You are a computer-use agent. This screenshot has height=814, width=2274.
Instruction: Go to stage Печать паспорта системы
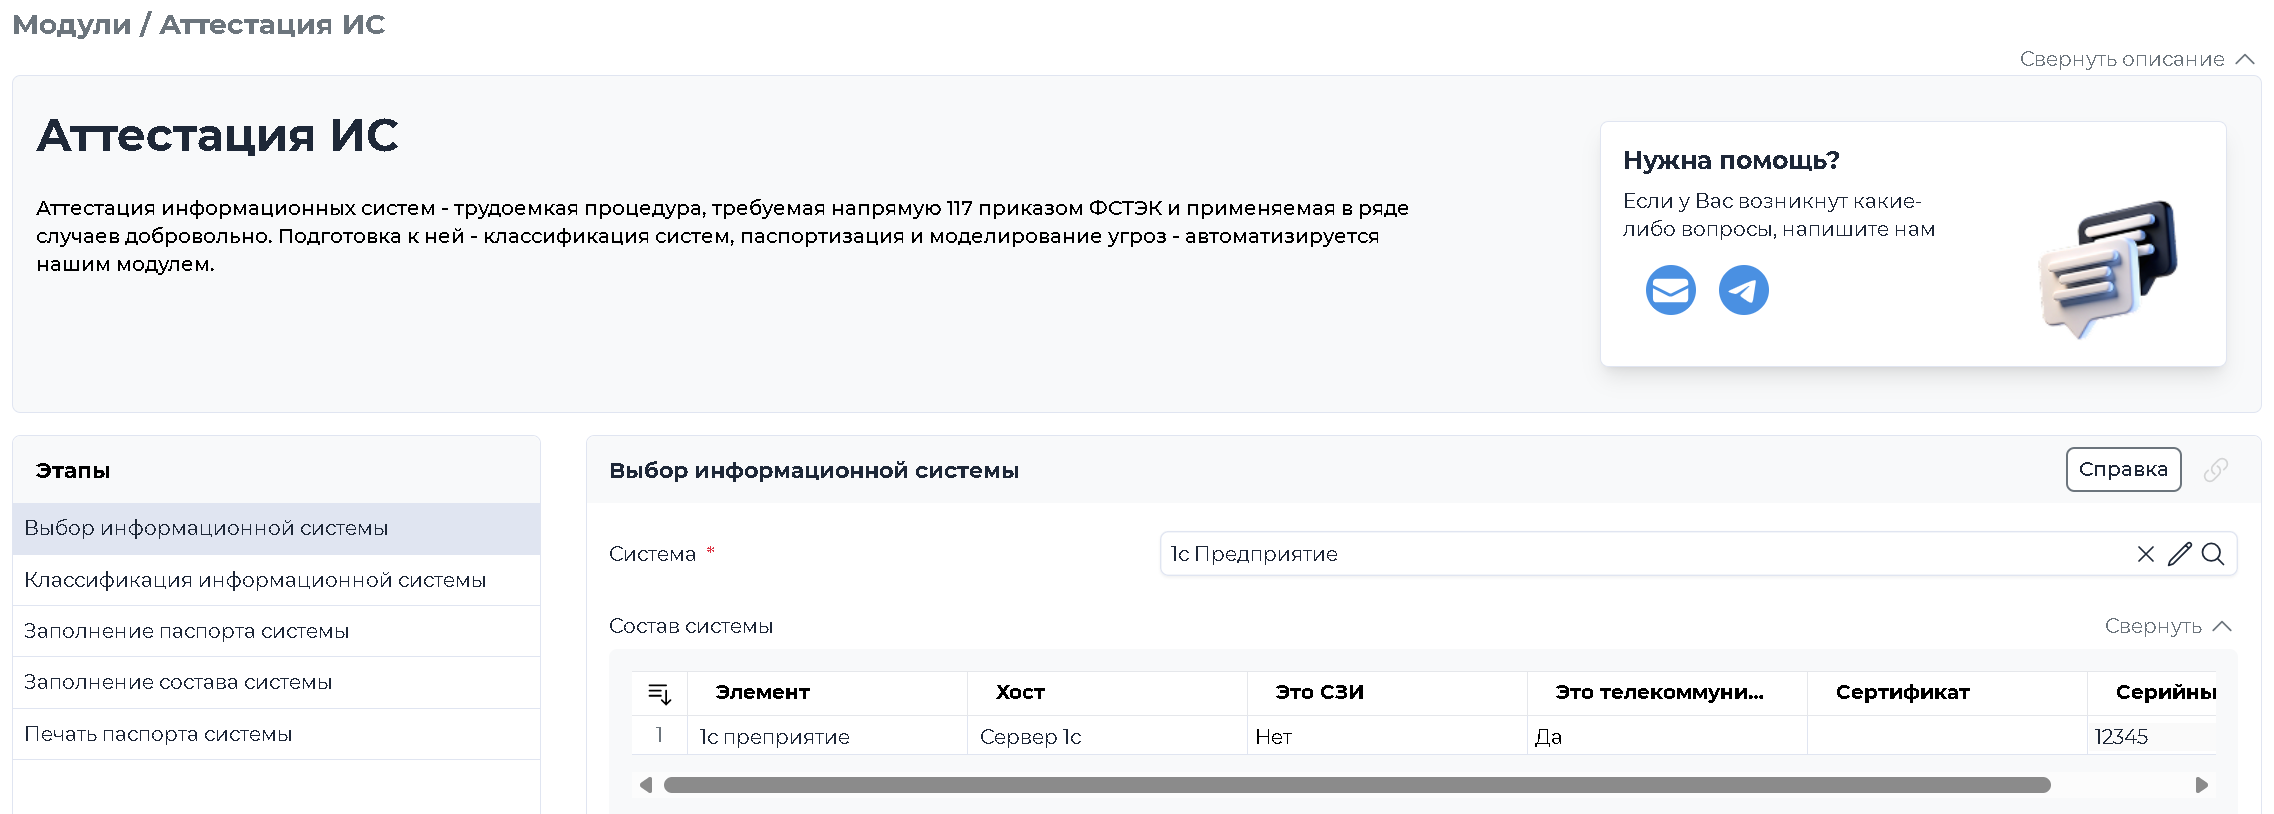158,734
